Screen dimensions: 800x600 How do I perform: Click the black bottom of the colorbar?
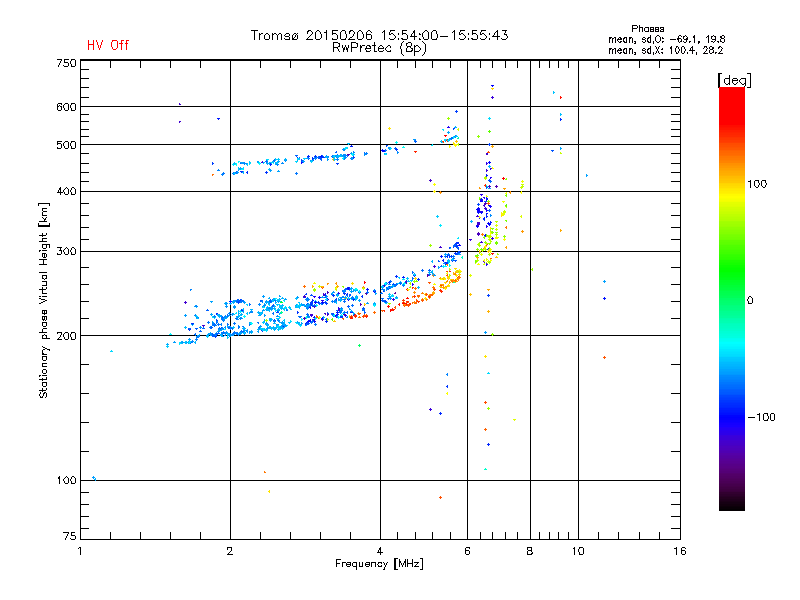coord(732,503)
